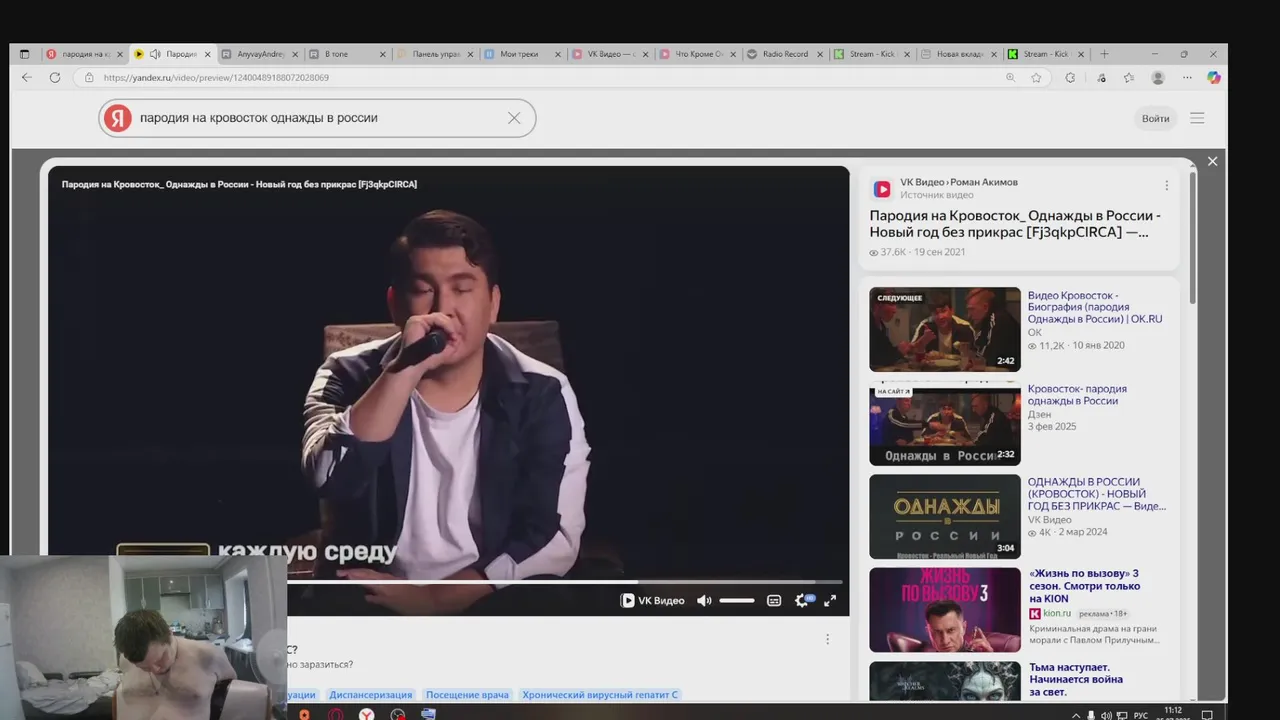This screenshot has height=720, width=1280.
Task: Adjust the video volume slider
Action: [x=737, y=601]
